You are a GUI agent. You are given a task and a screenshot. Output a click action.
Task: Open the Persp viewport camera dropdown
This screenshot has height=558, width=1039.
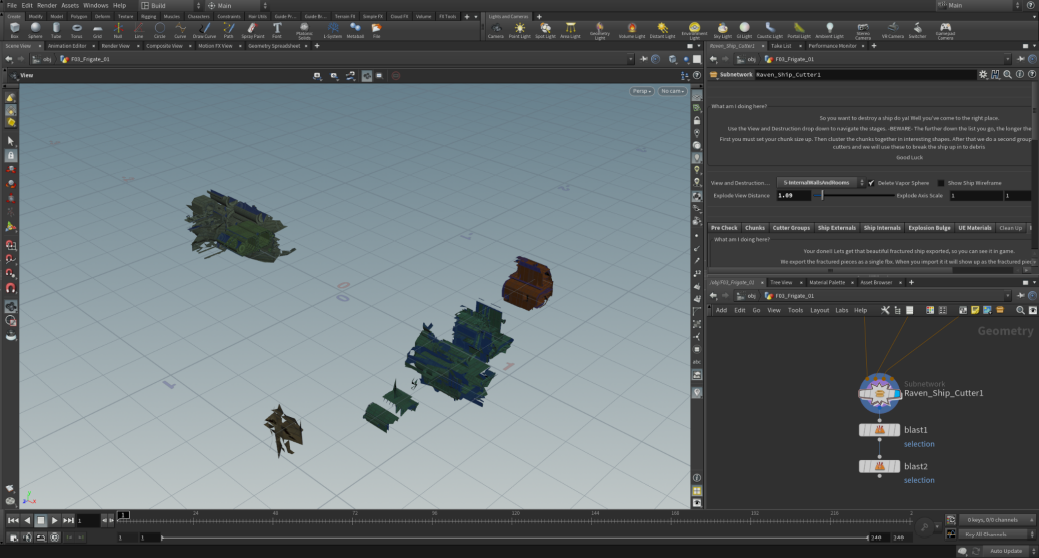(641, 91)
